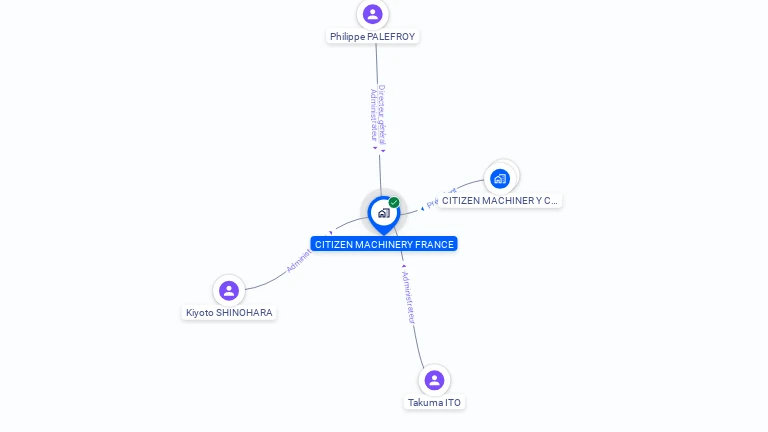Click the CITIZEN MACHINERY C... company building icon

coord(500,179)
